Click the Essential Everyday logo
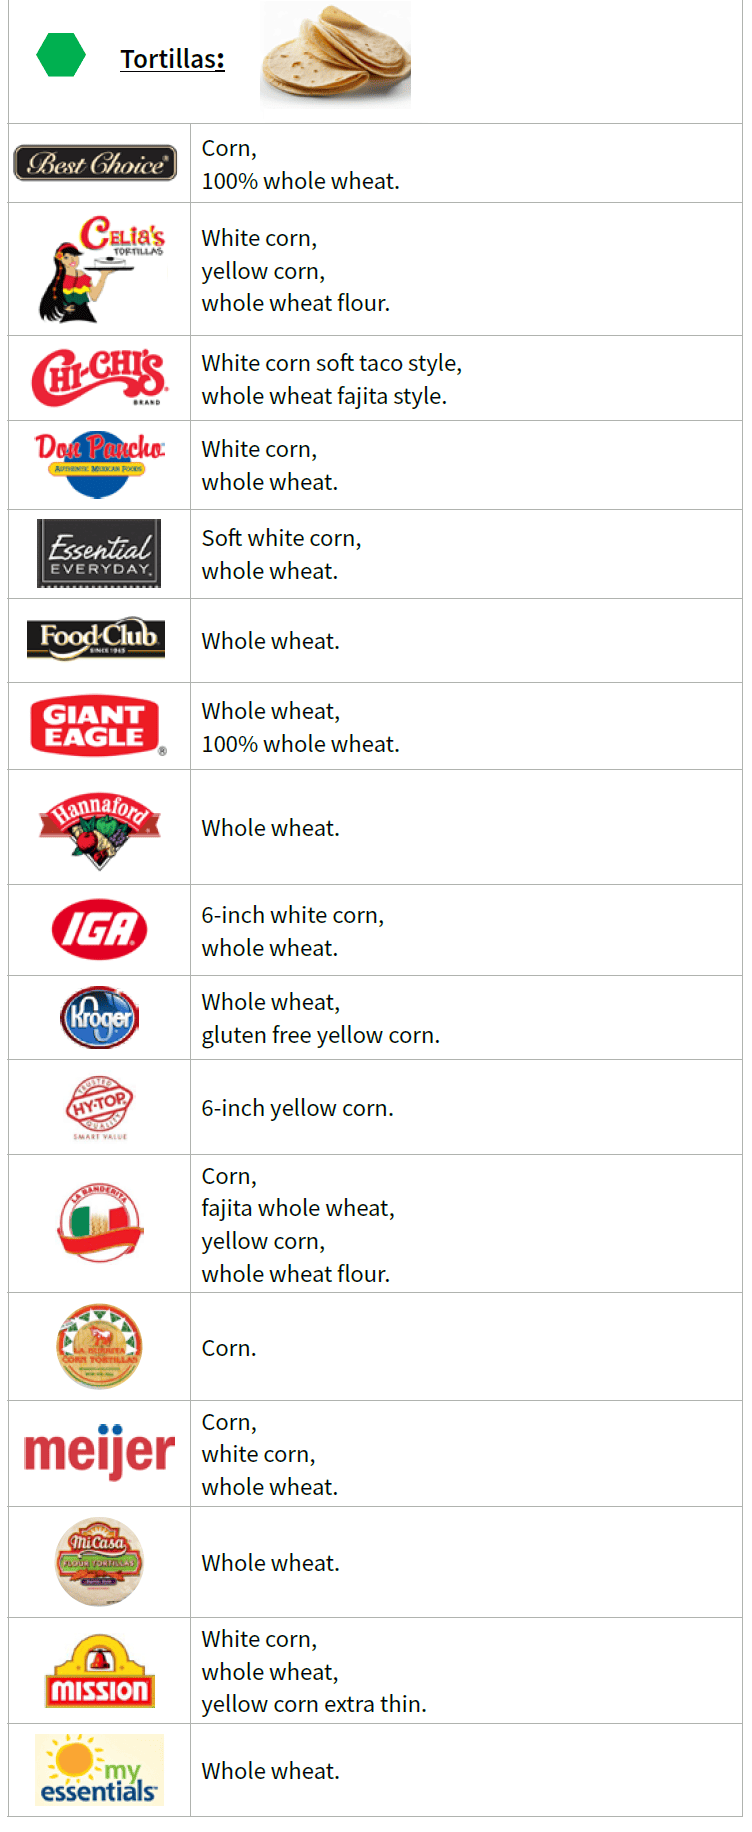752x1832 pixels. [99, 553]
